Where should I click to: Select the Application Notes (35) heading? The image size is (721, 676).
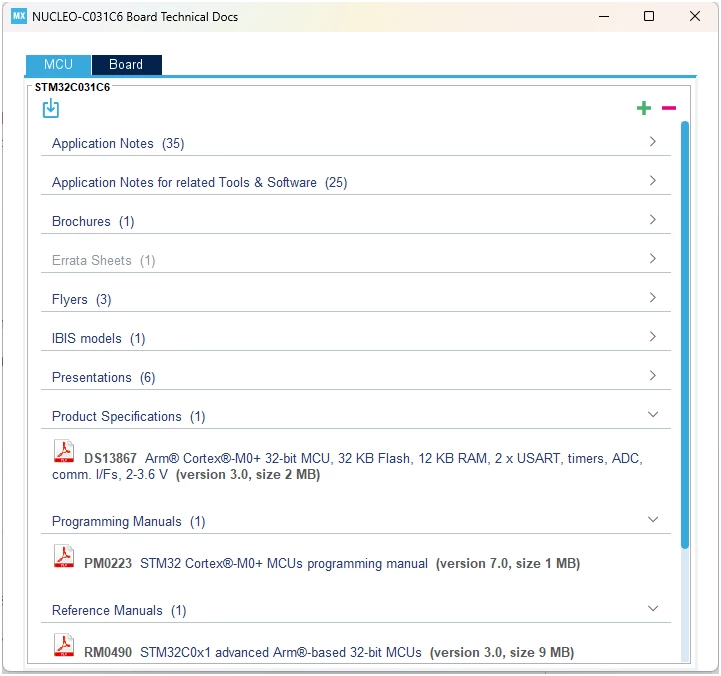click(x=118, y=143)
